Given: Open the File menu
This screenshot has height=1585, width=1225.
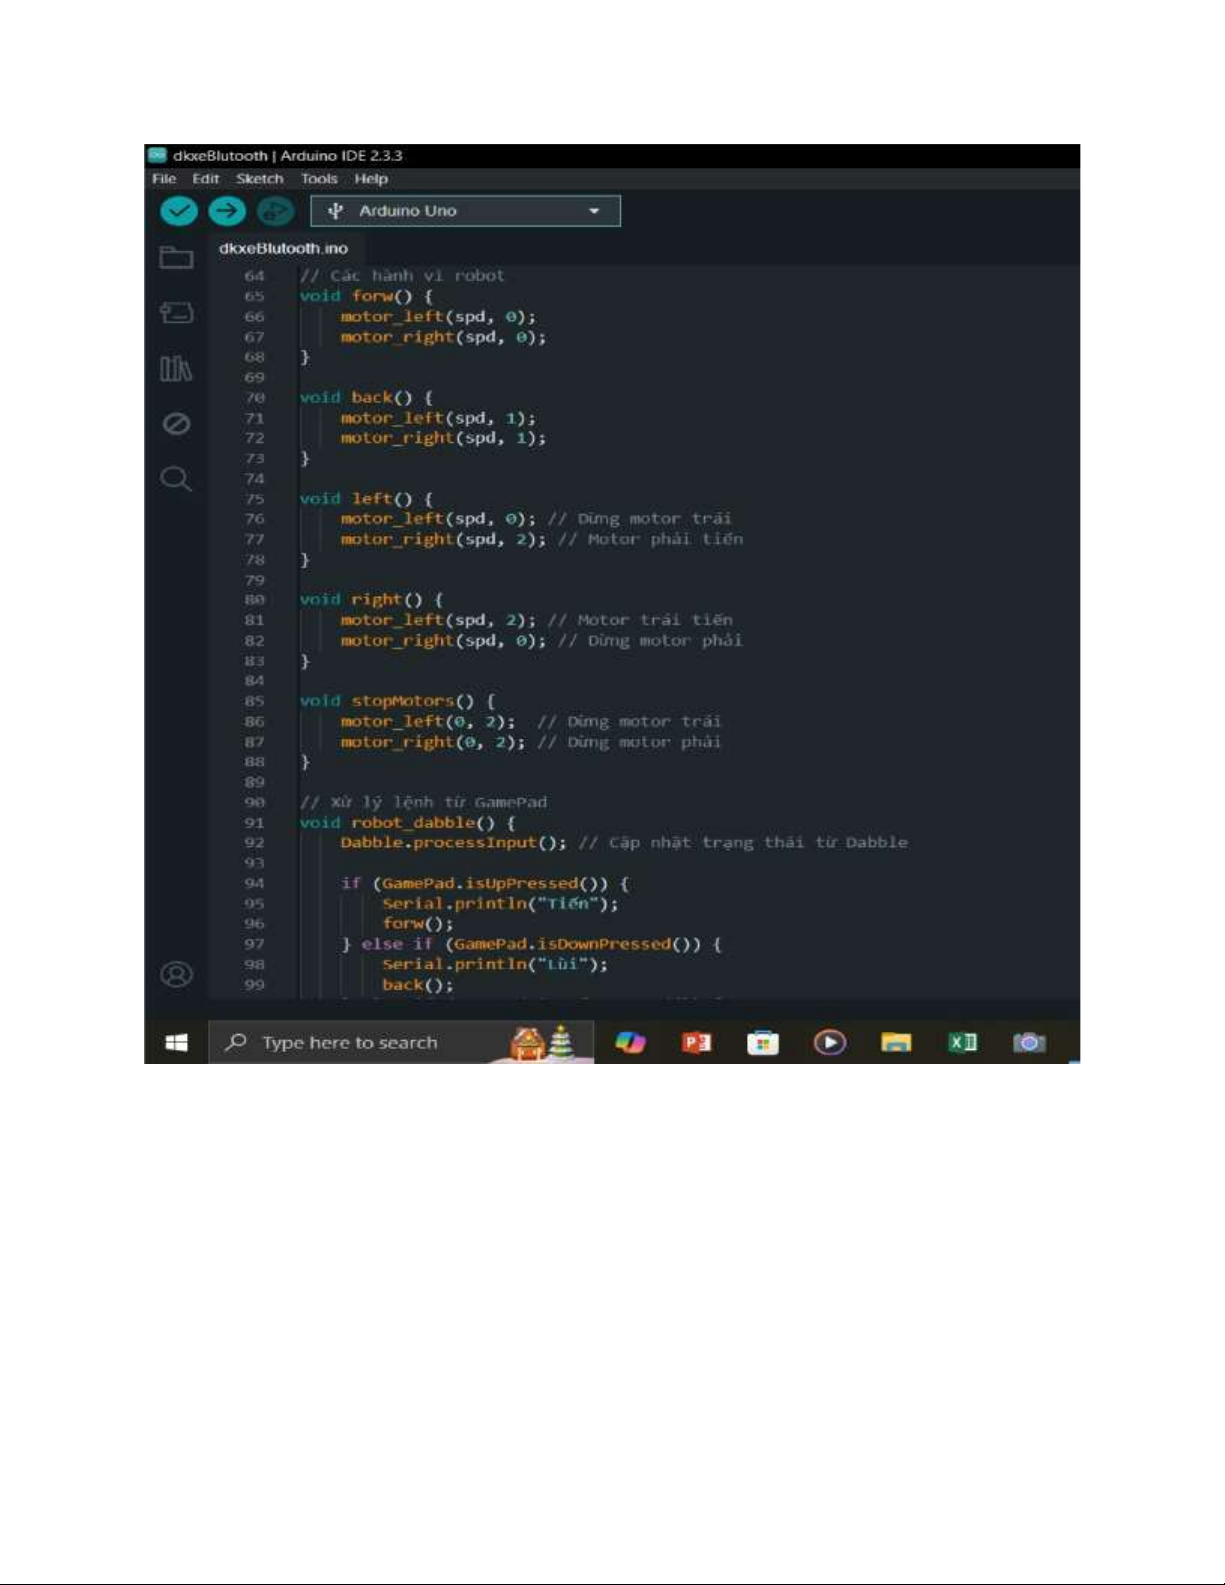Looking at the screenshot, I should click(164, 179).
